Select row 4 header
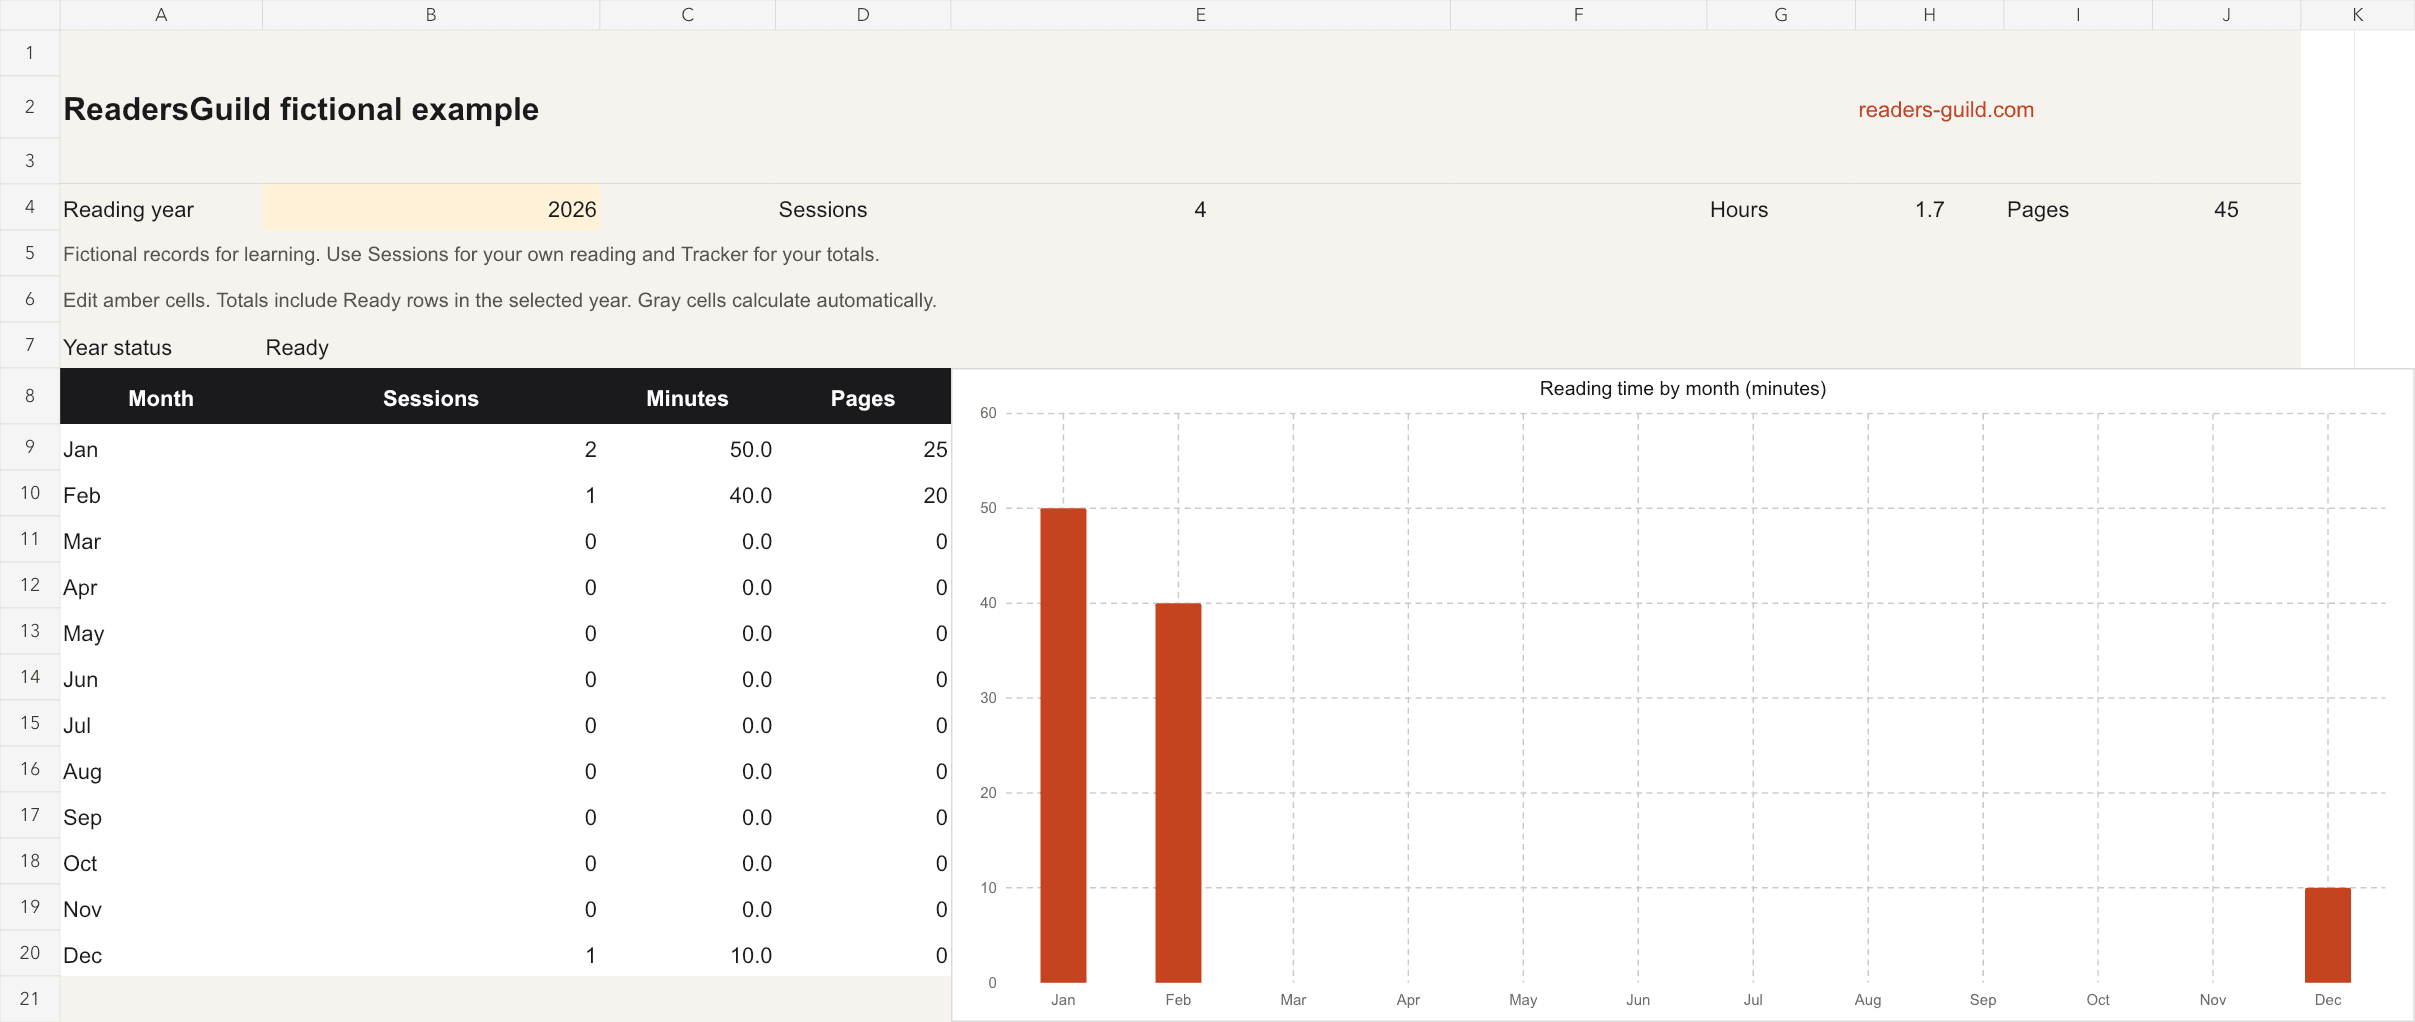Viewport: 2415px width, 1022px height. pos(30,207)
